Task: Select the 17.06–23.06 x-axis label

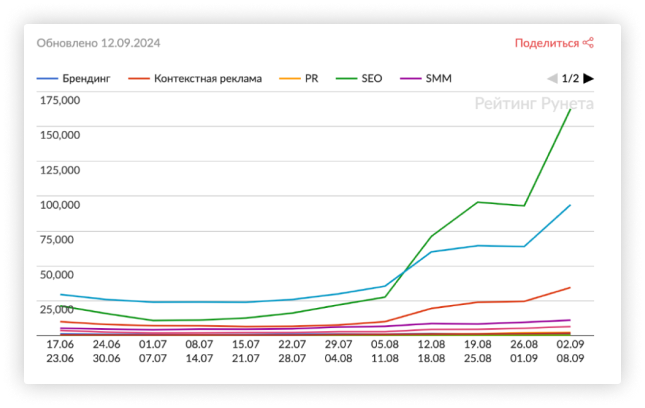Action: pos(60,350)
